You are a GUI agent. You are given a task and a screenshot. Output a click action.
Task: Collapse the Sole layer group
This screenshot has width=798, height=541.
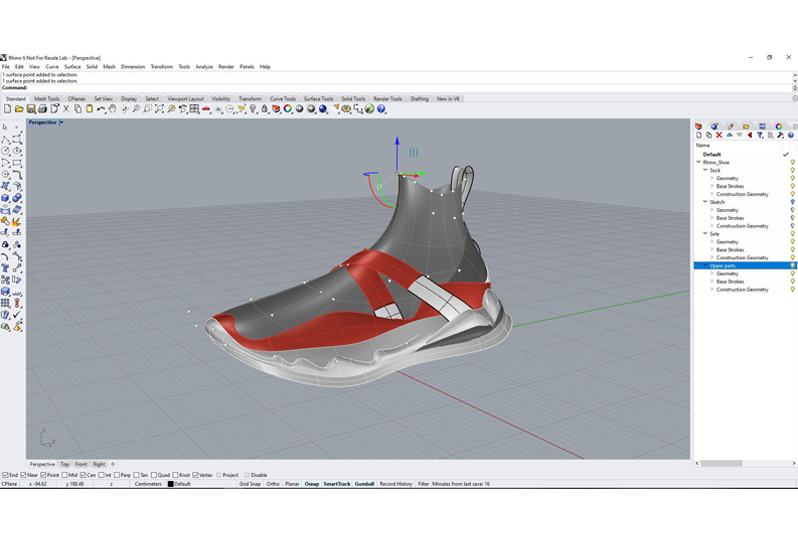coord(705,234)
